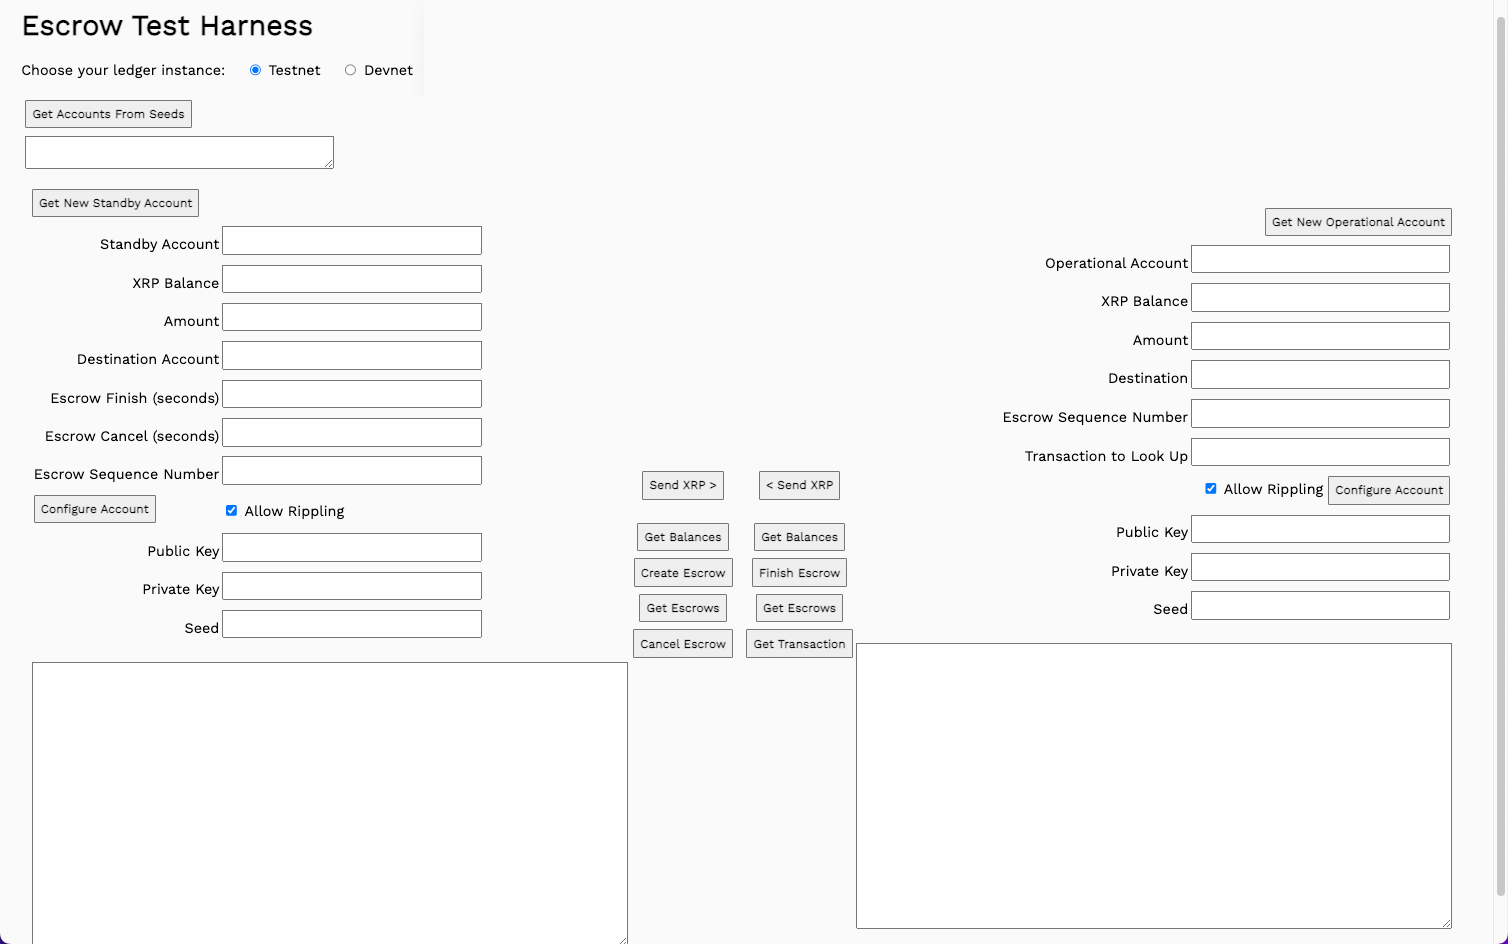1508x944 pixels.
Task: Click the Finish Escrow button
Action: [x=798, y=572]
